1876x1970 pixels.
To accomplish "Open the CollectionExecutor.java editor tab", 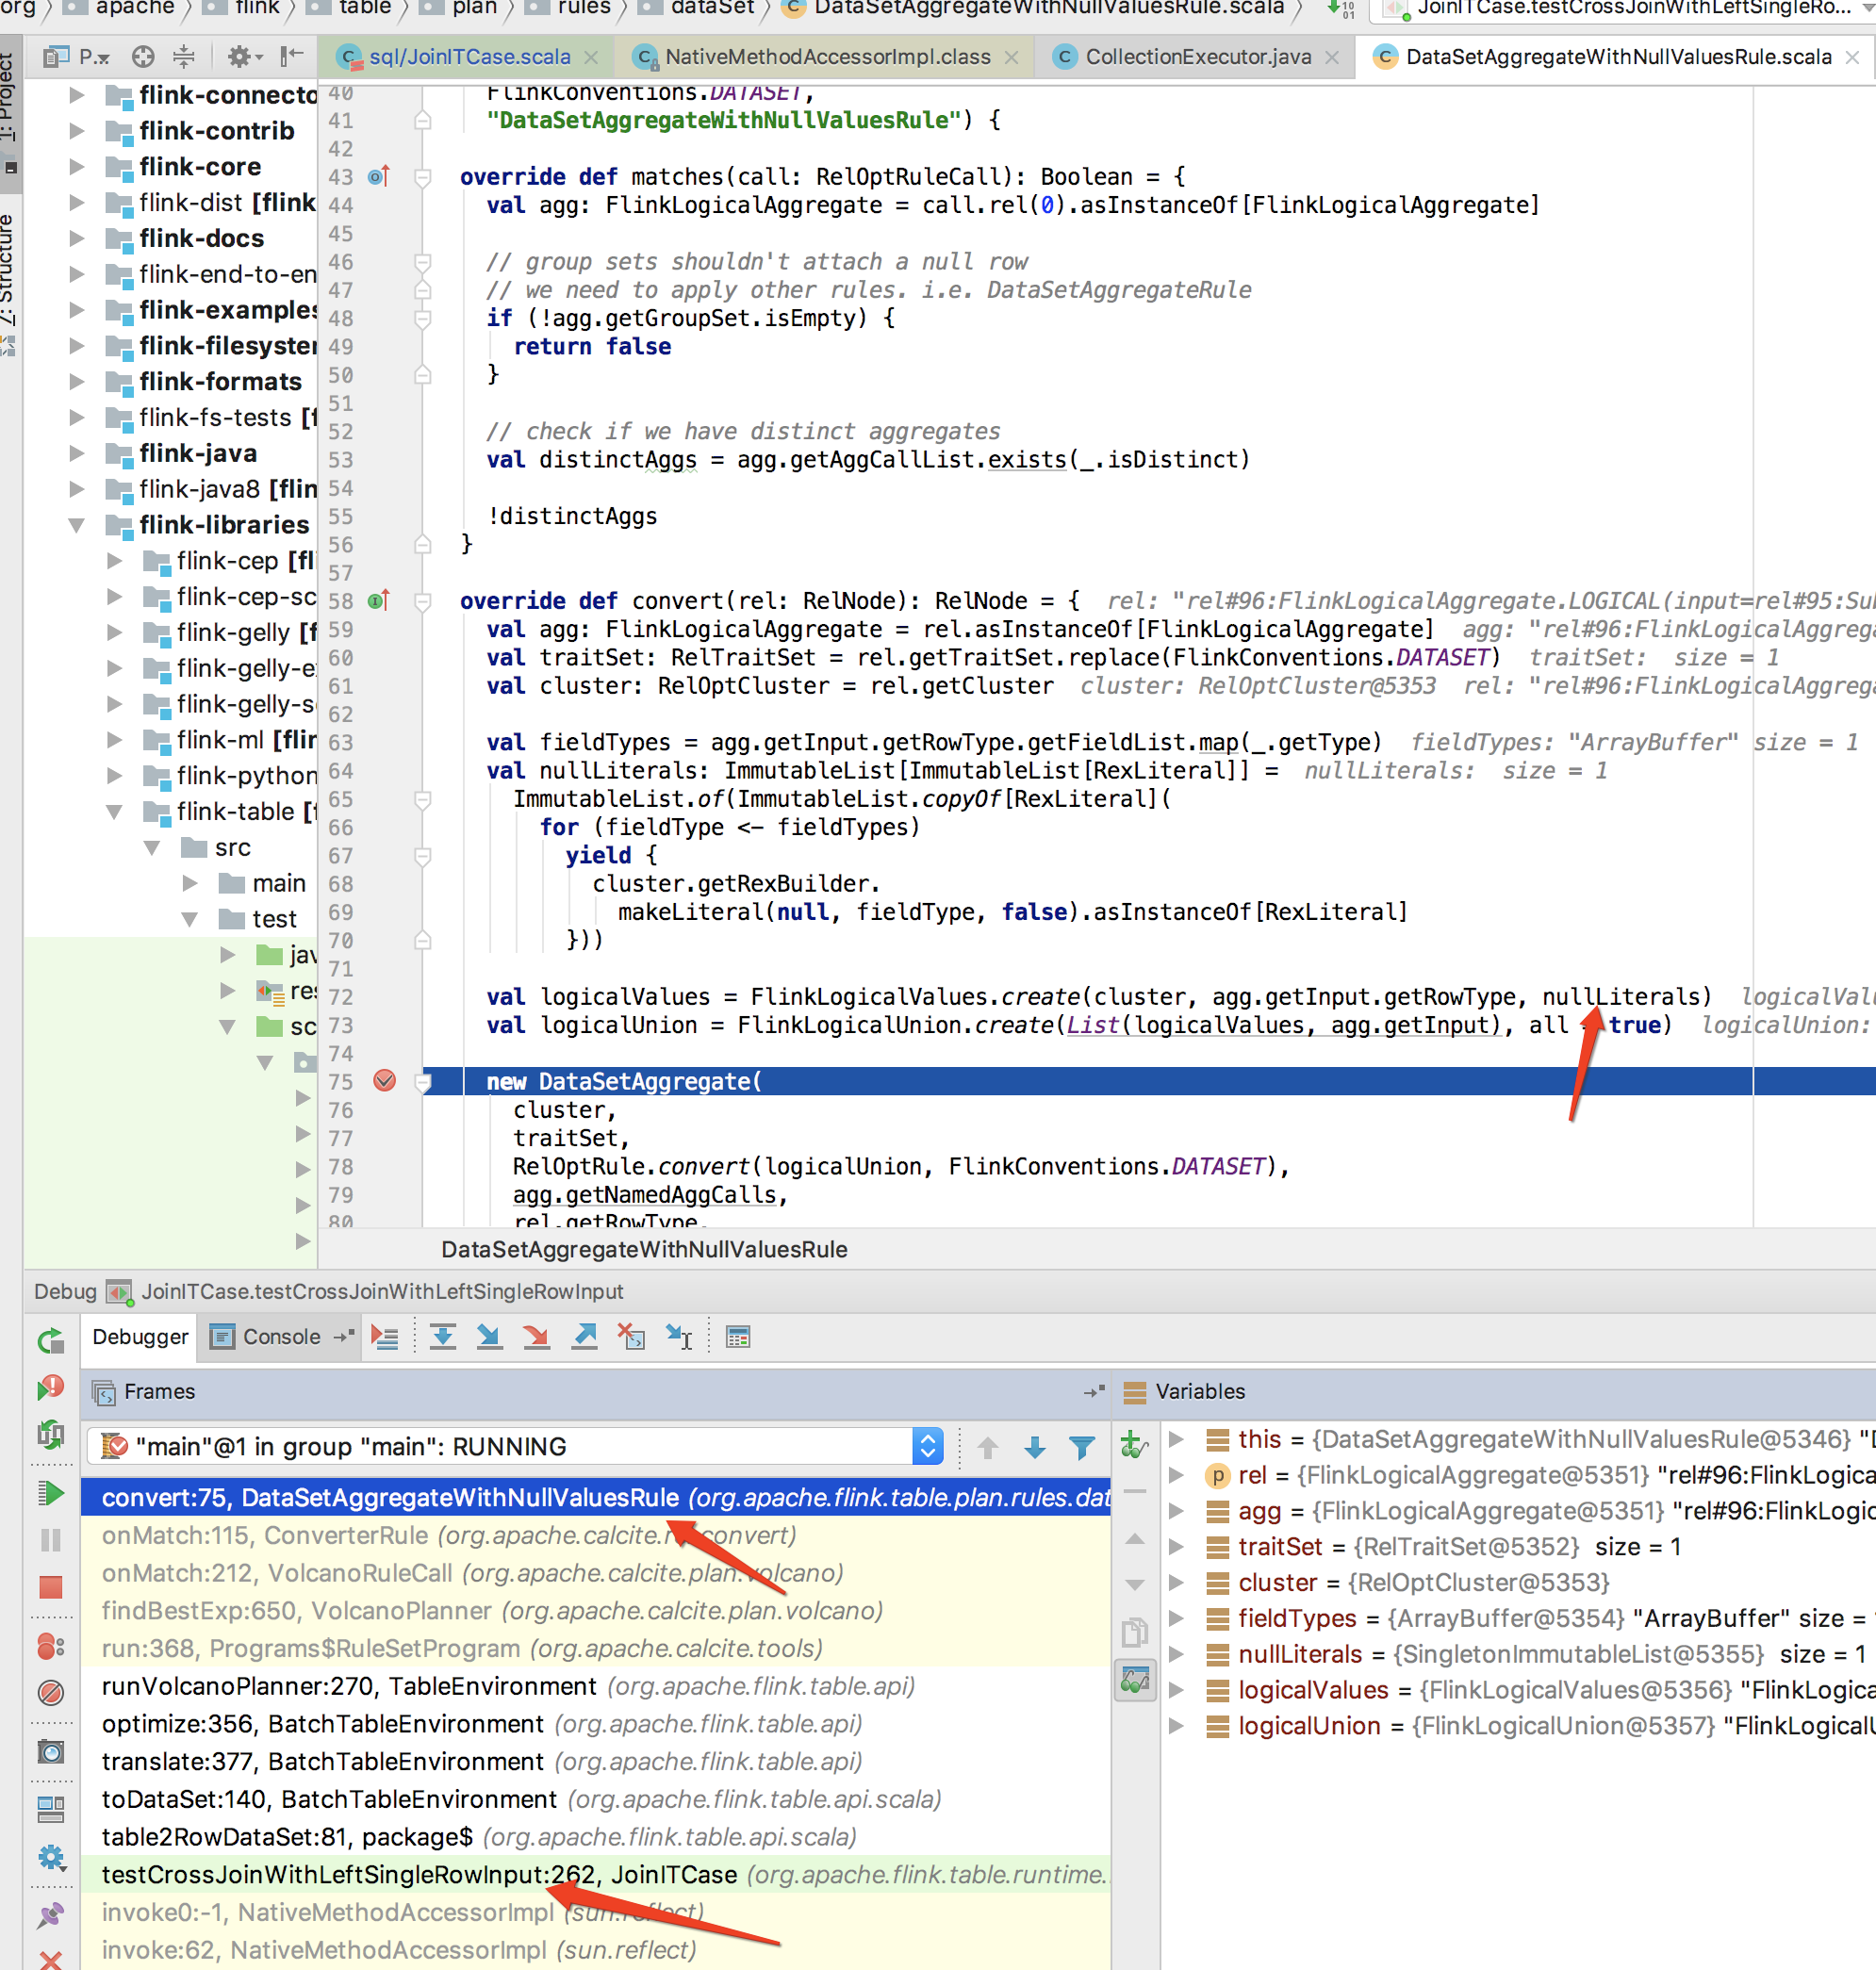I will click(x=1197, y=57).
